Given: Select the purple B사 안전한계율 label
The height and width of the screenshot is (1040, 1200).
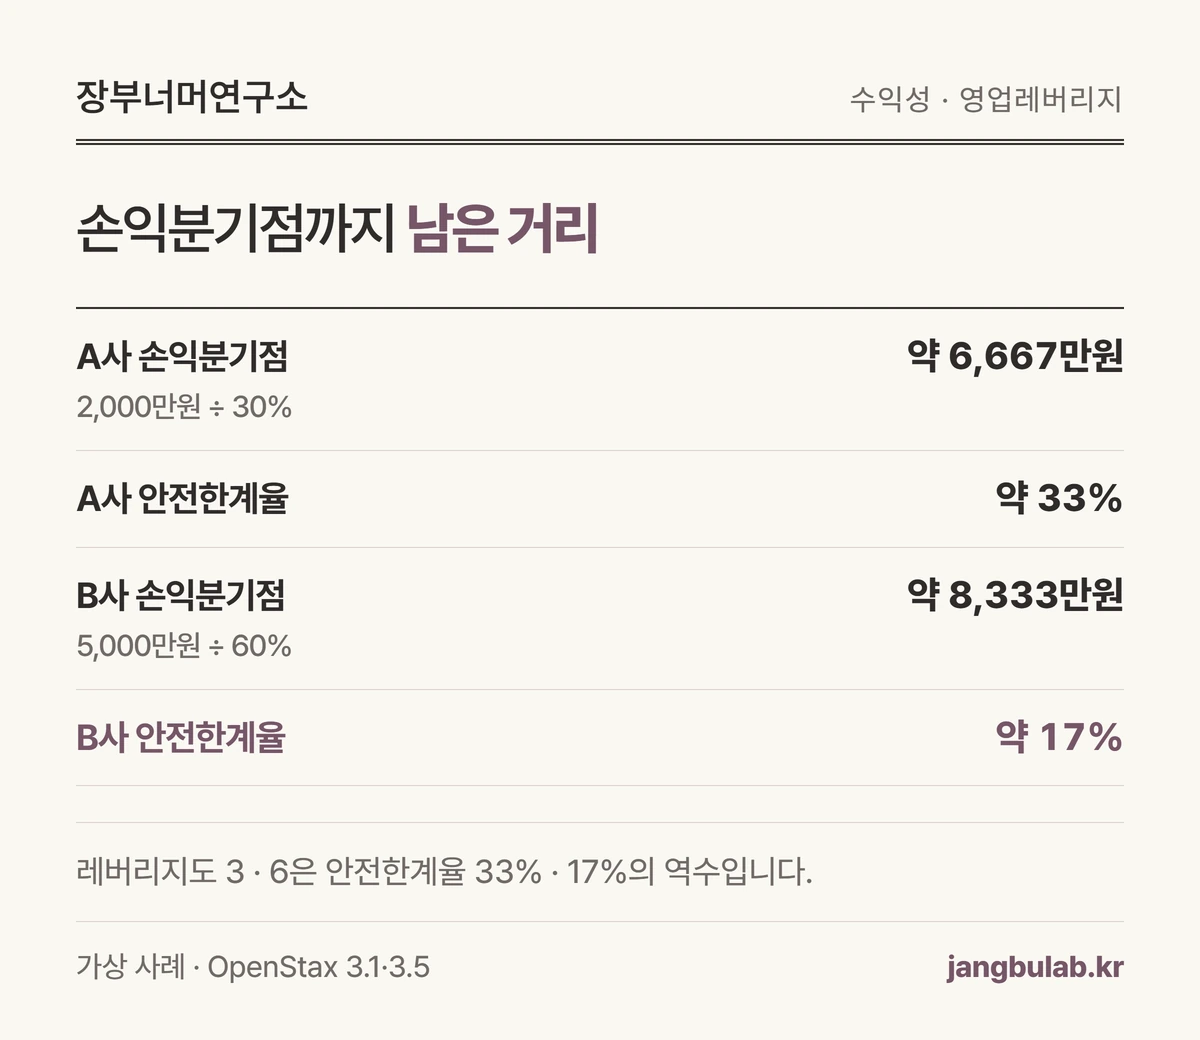Looking at the screenshot, I should (181, 738).
